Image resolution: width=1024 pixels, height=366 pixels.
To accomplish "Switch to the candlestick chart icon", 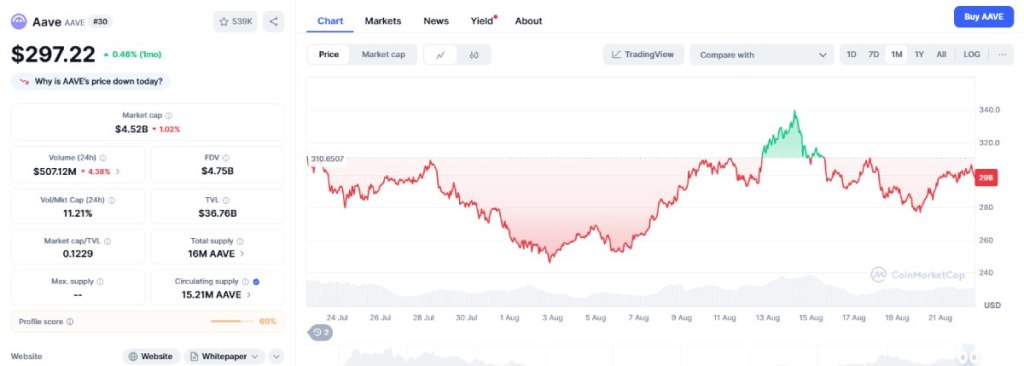I will tap(473, 55).
